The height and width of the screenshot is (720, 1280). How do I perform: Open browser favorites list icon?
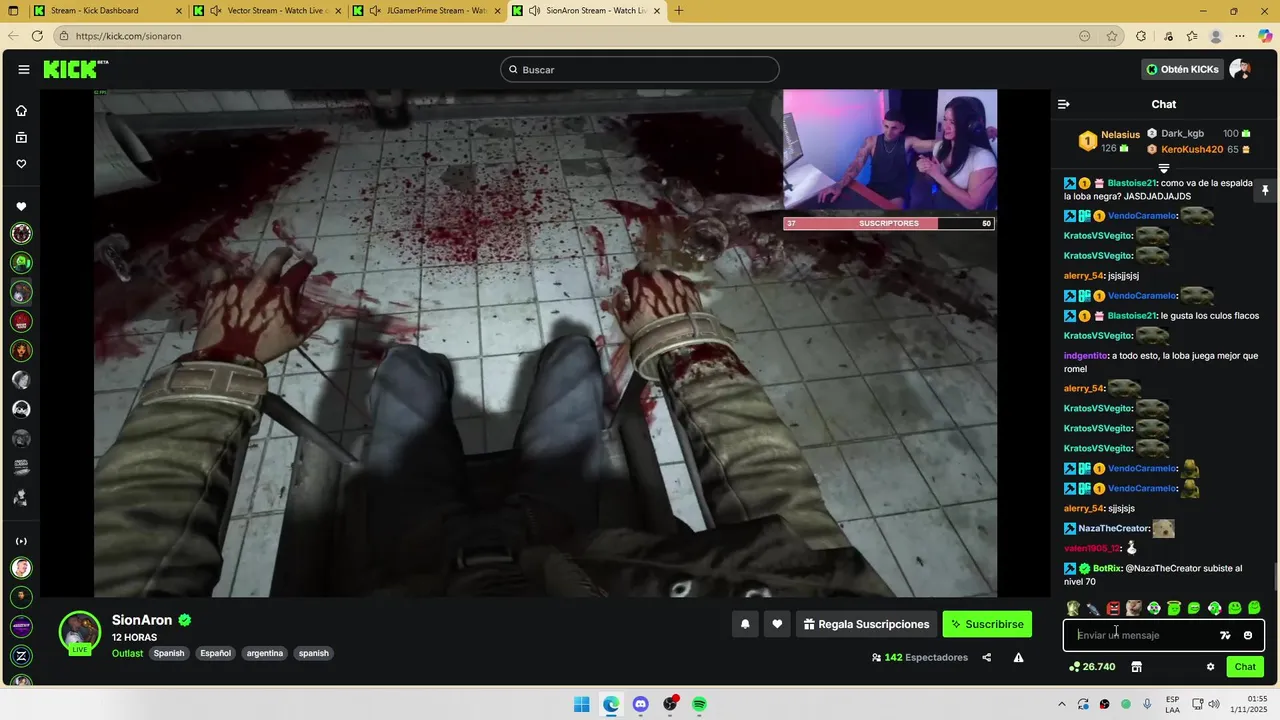click(x=1192, y=36)
